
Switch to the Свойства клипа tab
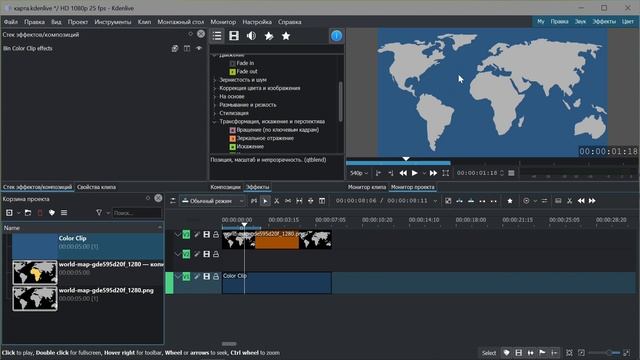click(x=96, y=187)
